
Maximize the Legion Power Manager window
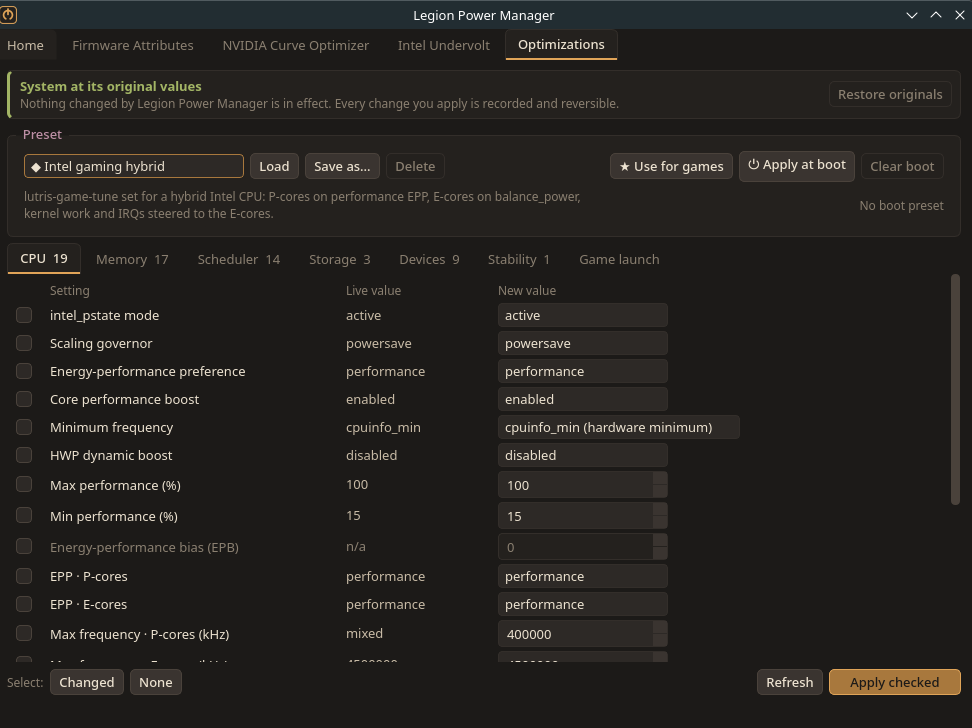click(936, 15)
